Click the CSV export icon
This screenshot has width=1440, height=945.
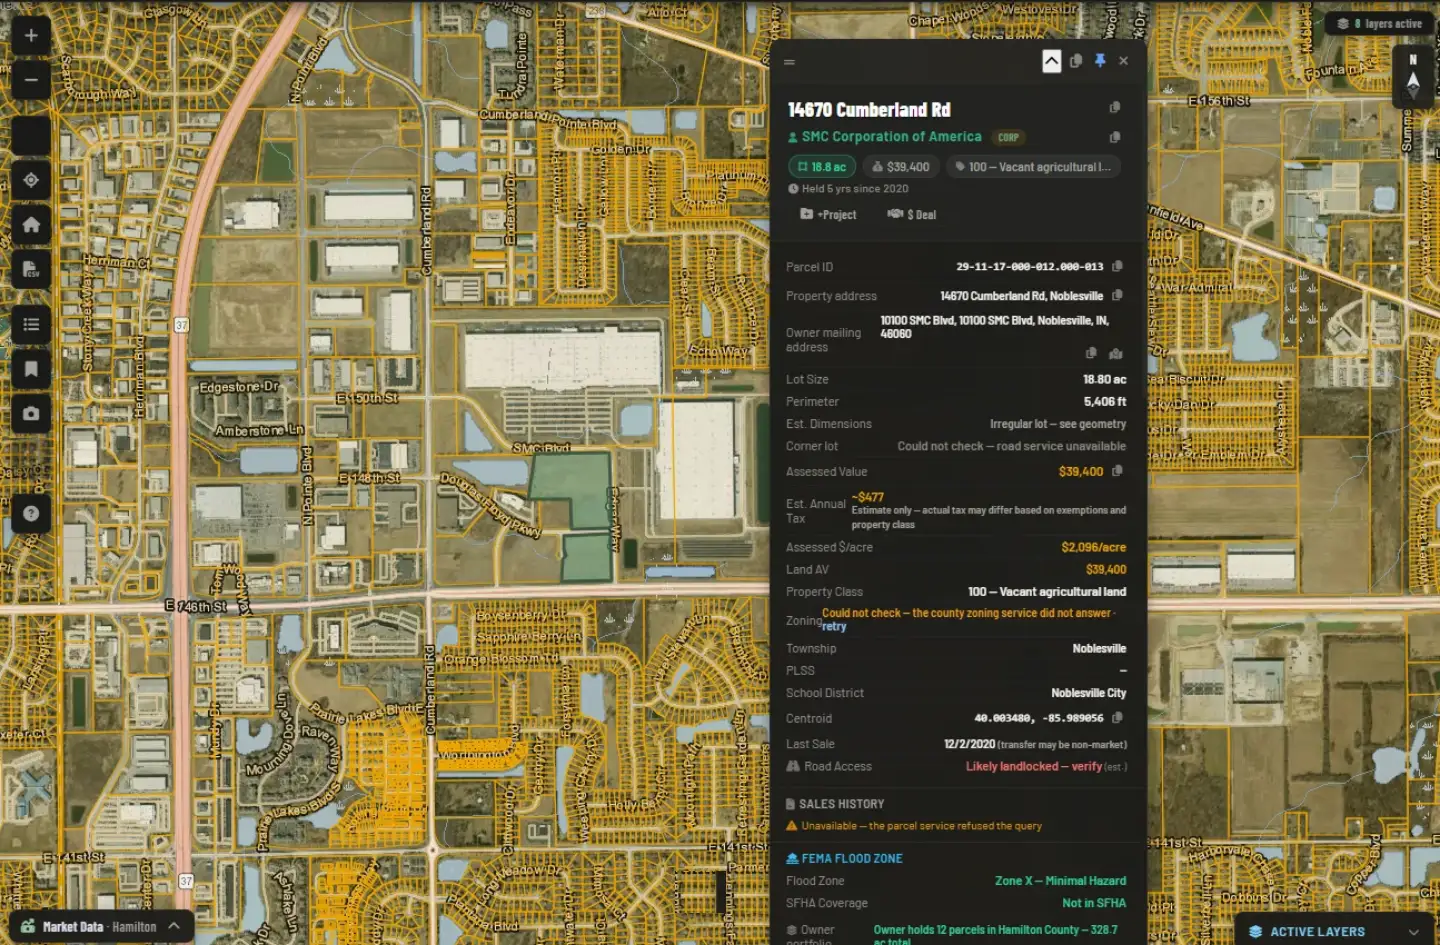tap(31, 269)
